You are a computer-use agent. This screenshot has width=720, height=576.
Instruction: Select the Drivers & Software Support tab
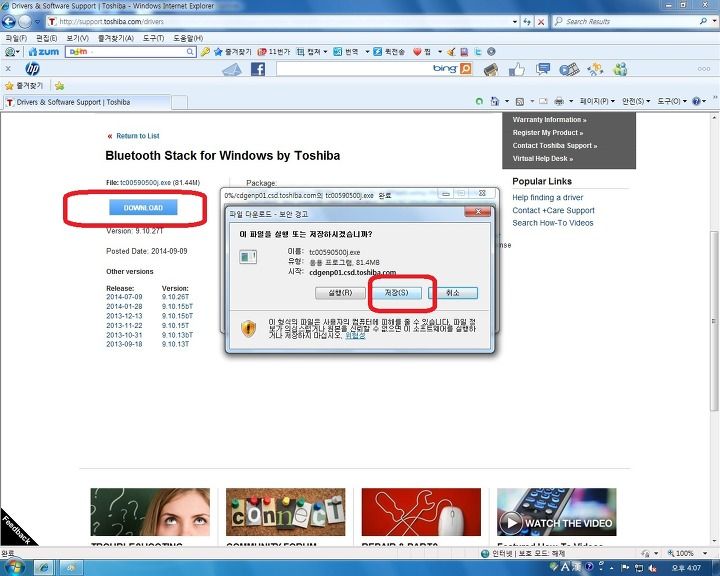[87, 102]
